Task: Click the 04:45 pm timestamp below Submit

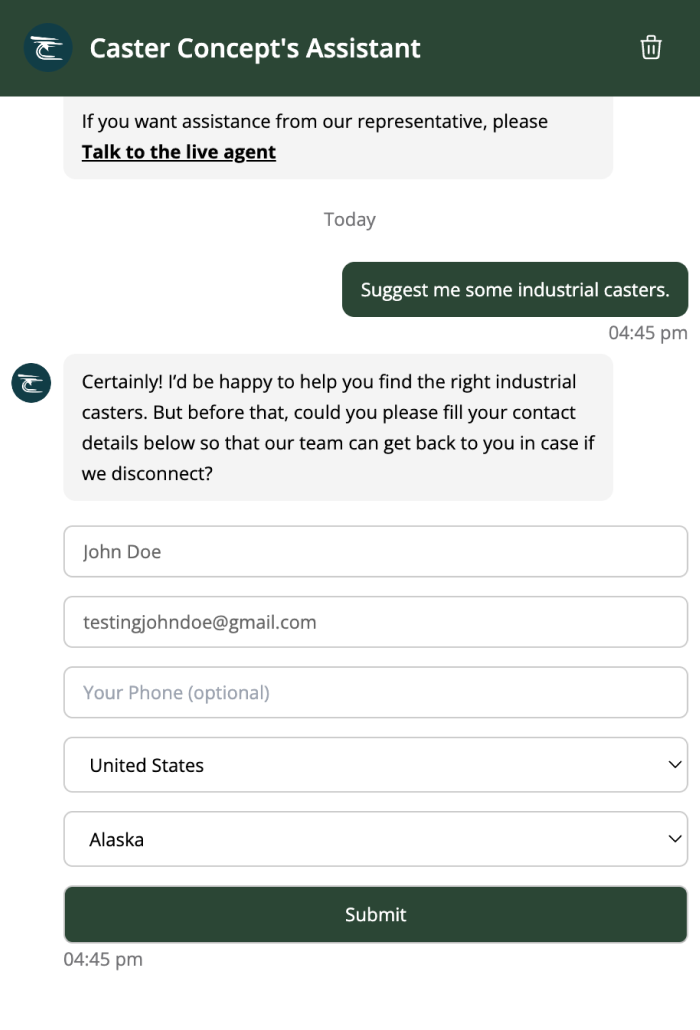Action: pyautogui.click(x=103, y=960)
